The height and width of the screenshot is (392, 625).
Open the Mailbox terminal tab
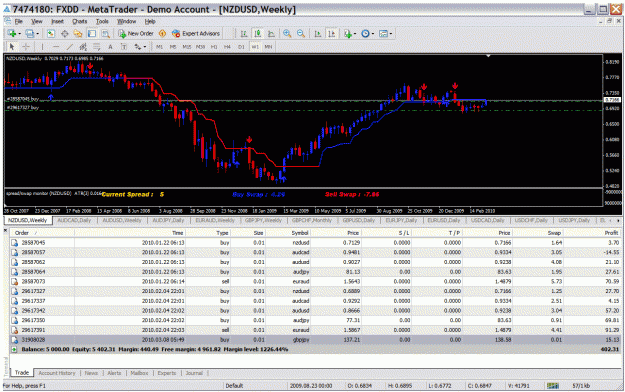pyautogui.click(x=139, y=373)
